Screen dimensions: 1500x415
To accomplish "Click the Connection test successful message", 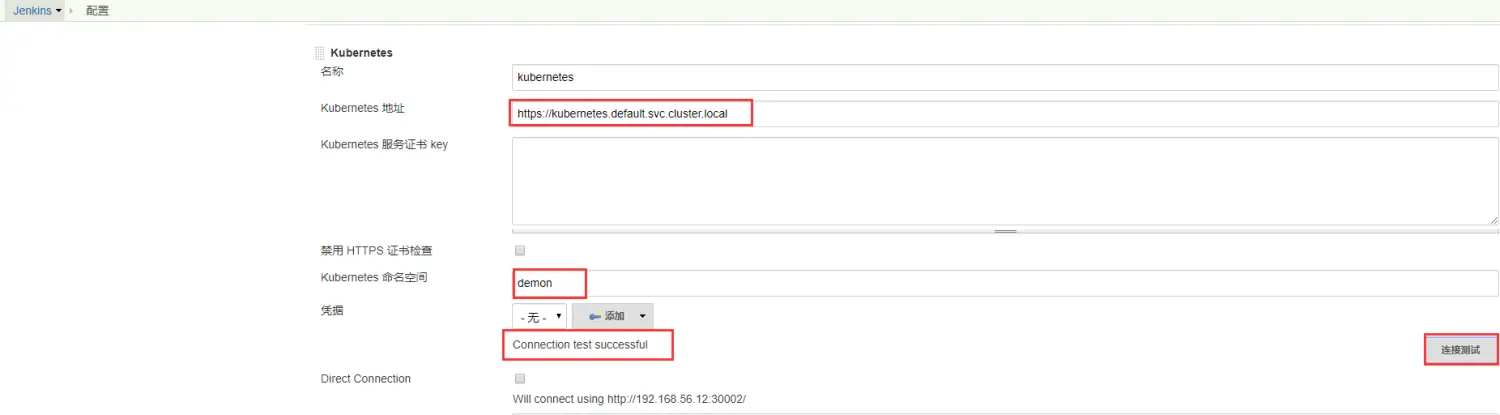I will [580, 345].
